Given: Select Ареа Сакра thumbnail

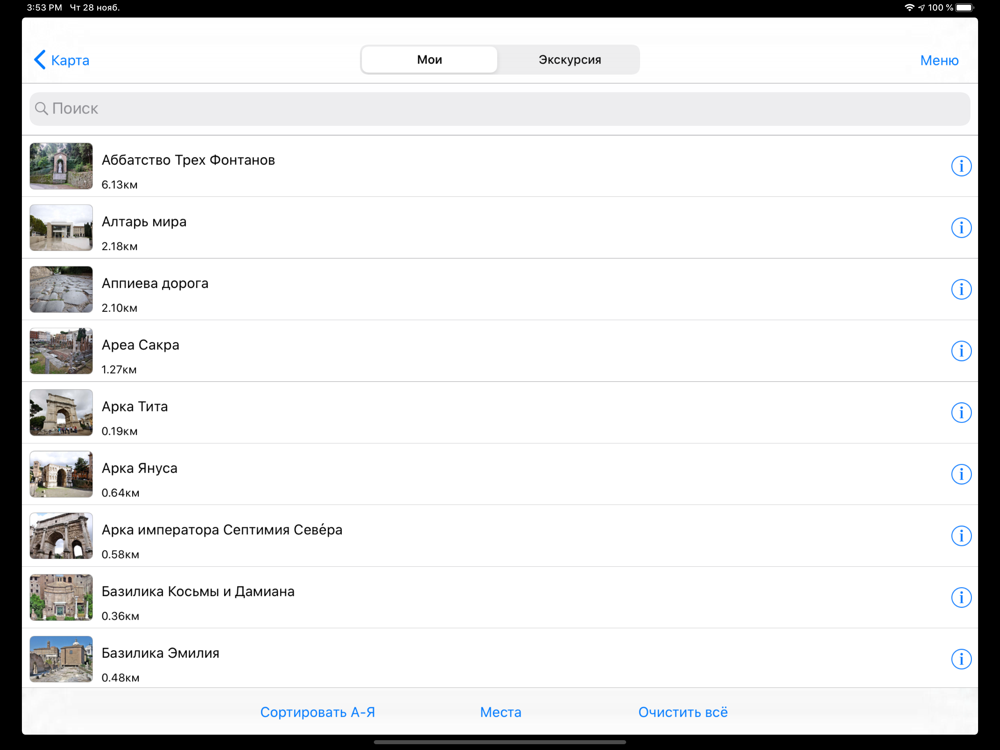Looking at the screenshot, I should pos(61,351).
